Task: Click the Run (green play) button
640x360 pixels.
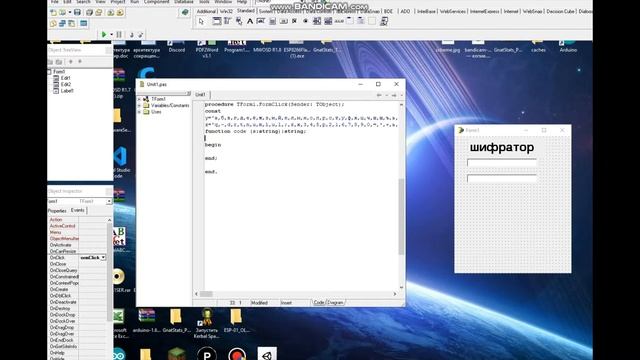Action: coord(104,35)
